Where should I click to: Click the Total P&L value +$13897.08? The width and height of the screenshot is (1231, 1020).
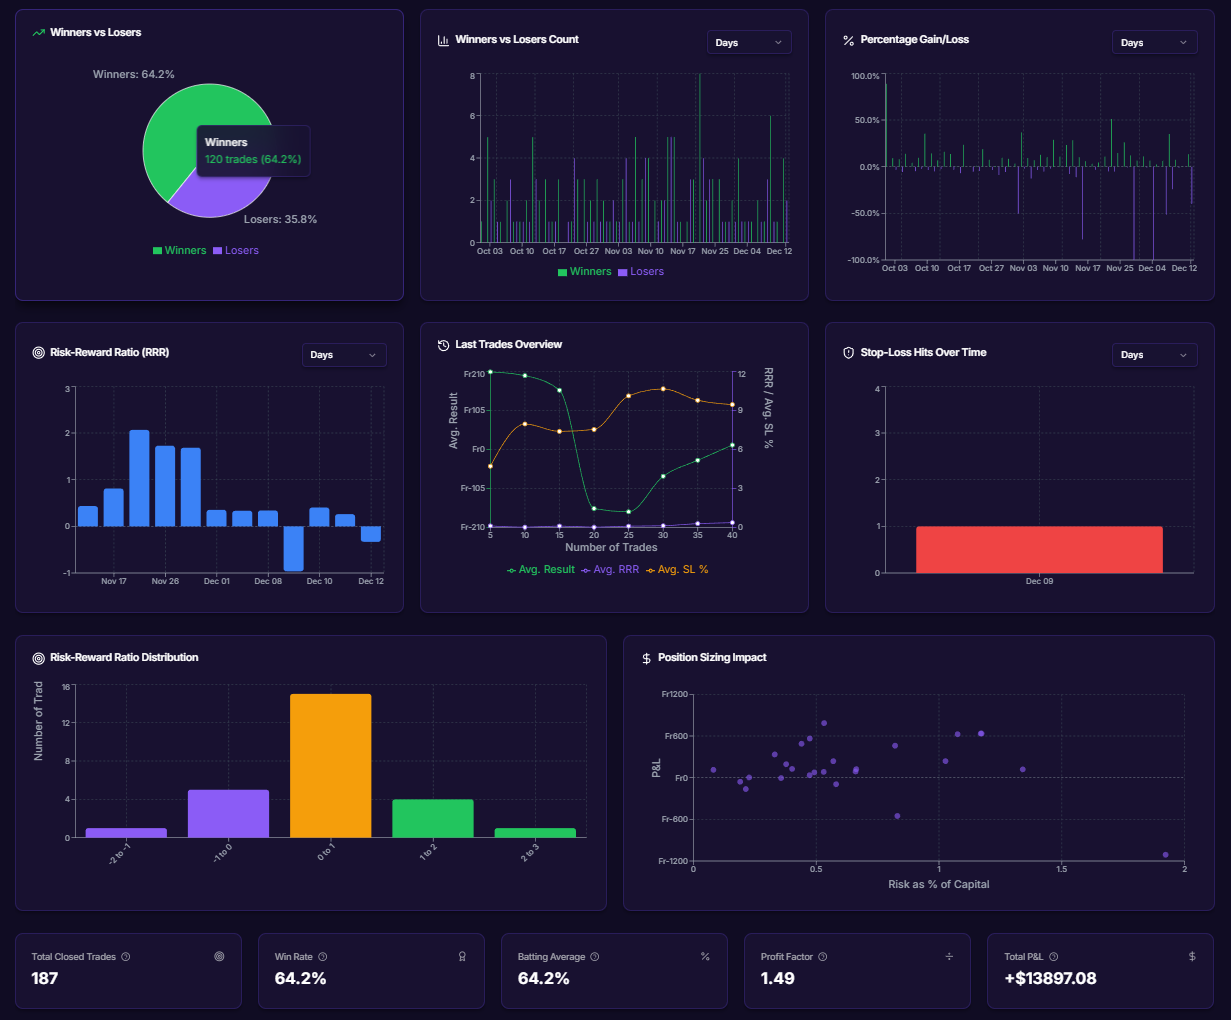(1050, 978)
